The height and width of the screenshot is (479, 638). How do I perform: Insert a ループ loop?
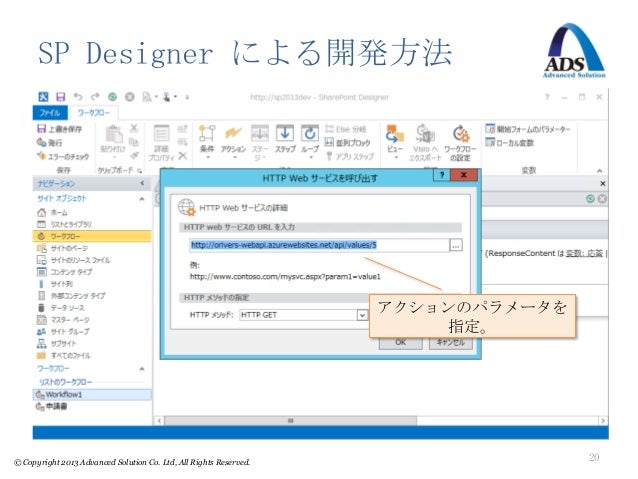pos(310,142)
